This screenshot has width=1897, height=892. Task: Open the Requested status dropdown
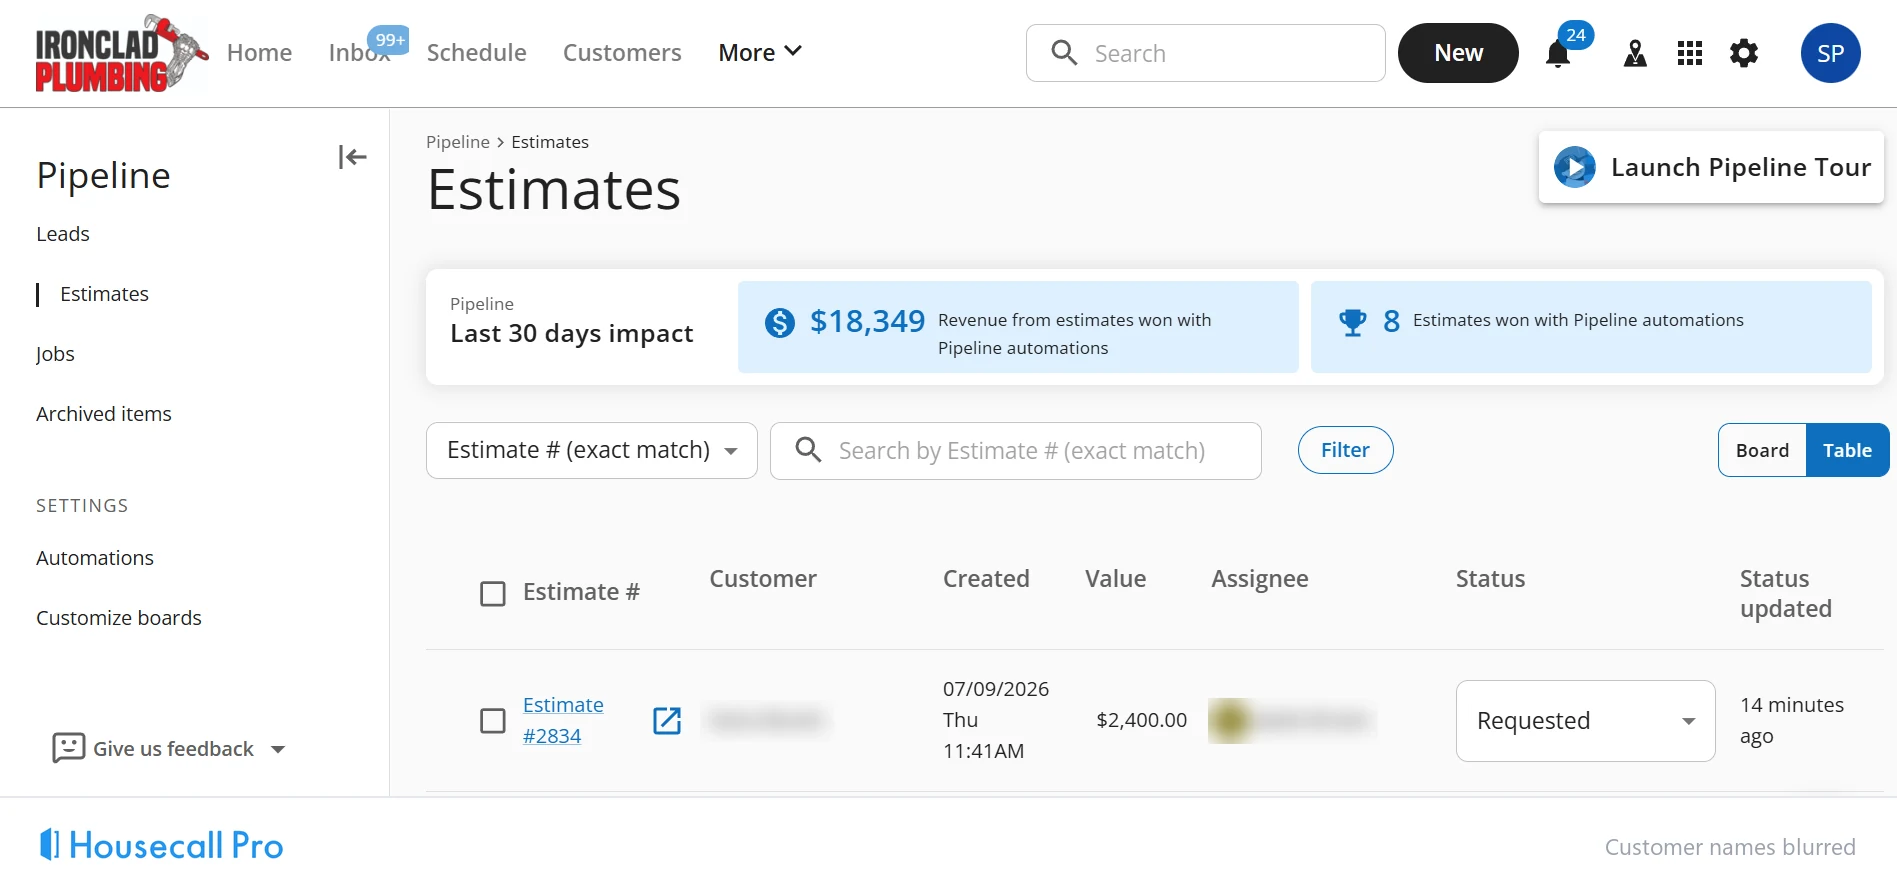tap(1585, 721)
